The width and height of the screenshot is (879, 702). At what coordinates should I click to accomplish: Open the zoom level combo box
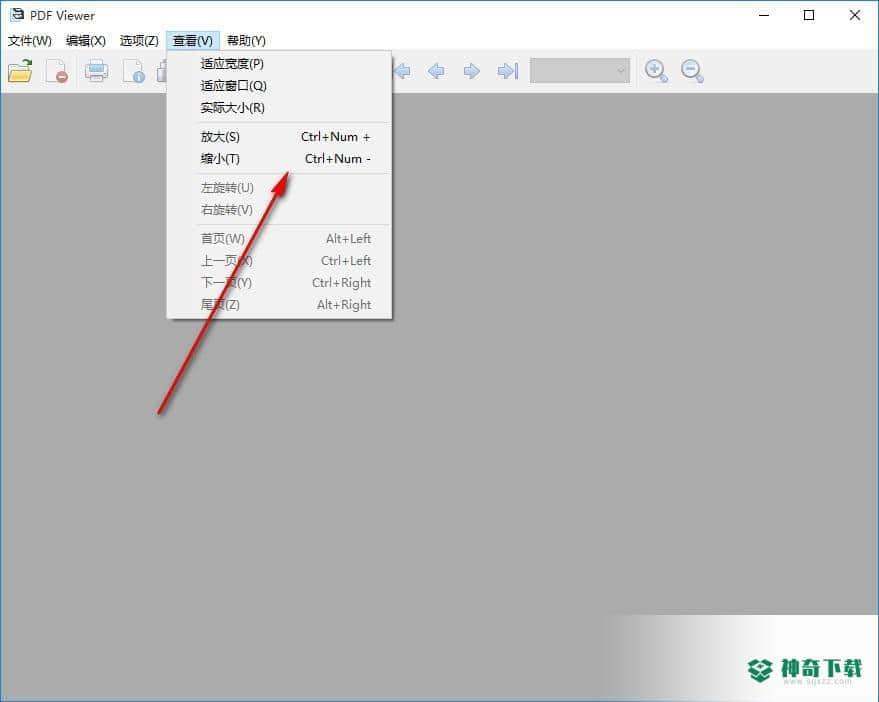click(580, 71)
